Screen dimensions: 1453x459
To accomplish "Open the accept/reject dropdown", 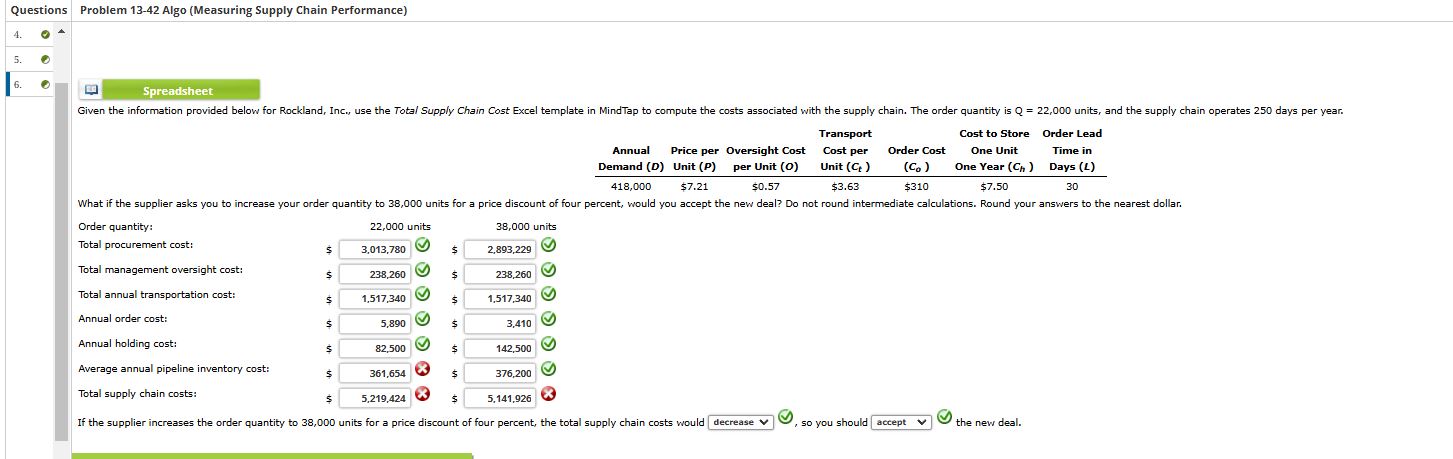I will [902, 422].
